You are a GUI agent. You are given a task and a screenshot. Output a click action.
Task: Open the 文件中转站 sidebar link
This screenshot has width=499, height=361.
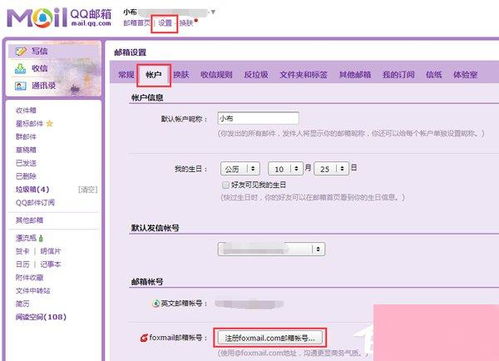[33, 291]
